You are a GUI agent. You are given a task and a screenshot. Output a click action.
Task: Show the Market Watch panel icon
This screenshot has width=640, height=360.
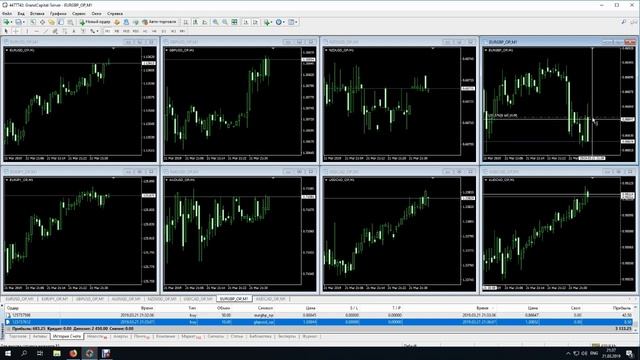33,22
